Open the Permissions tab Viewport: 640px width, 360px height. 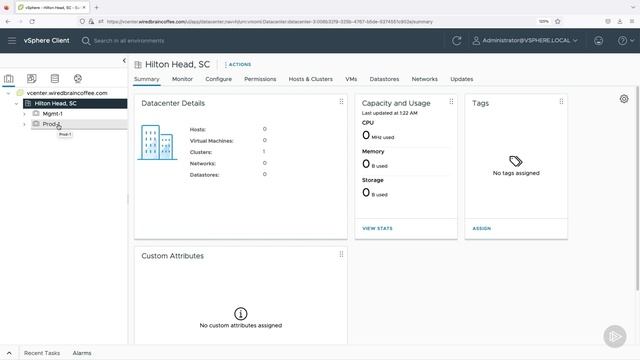tap(260, 79)
